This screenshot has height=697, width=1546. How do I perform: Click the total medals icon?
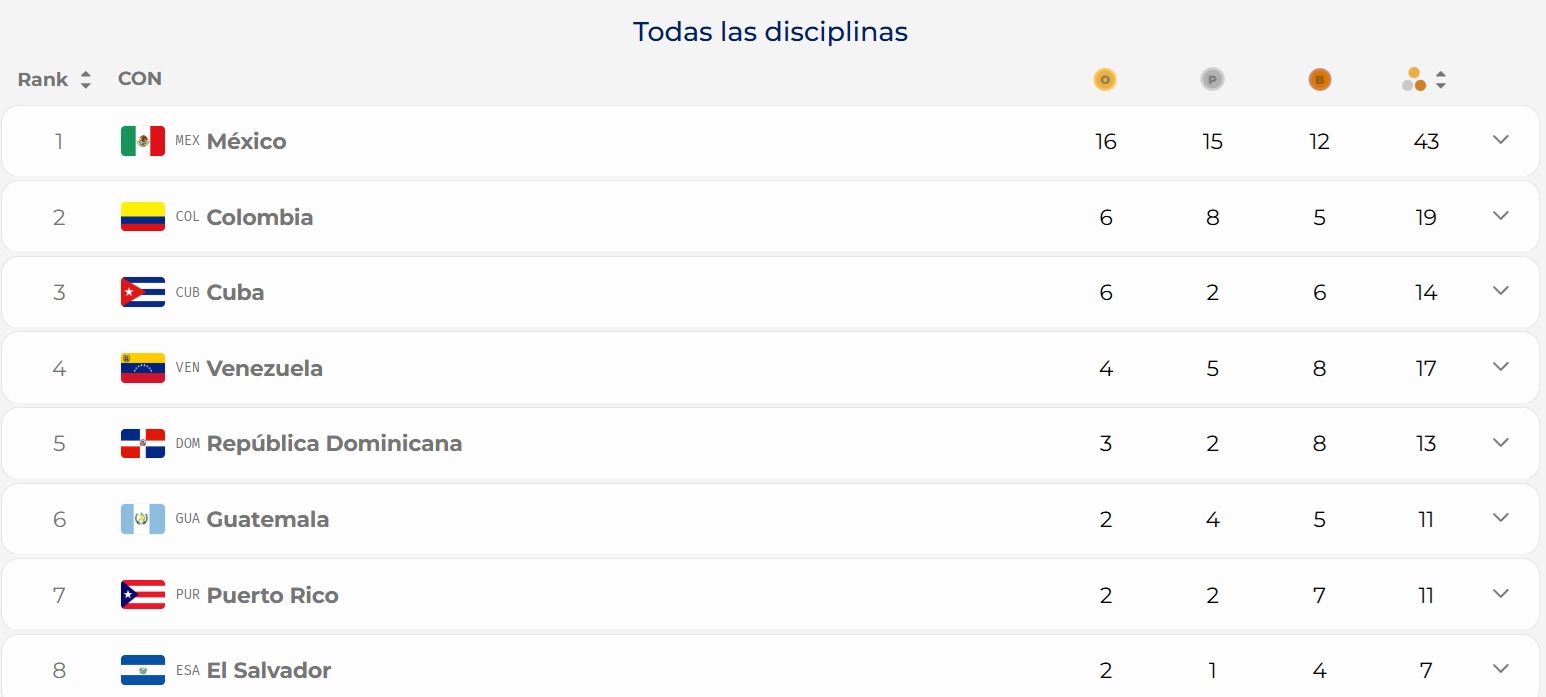pyautogui.click(x=1414, y=79)
